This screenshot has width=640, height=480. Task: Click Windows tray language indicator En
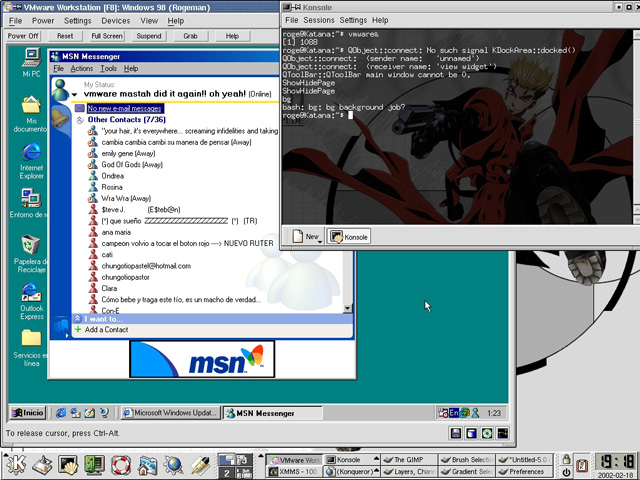454,413
